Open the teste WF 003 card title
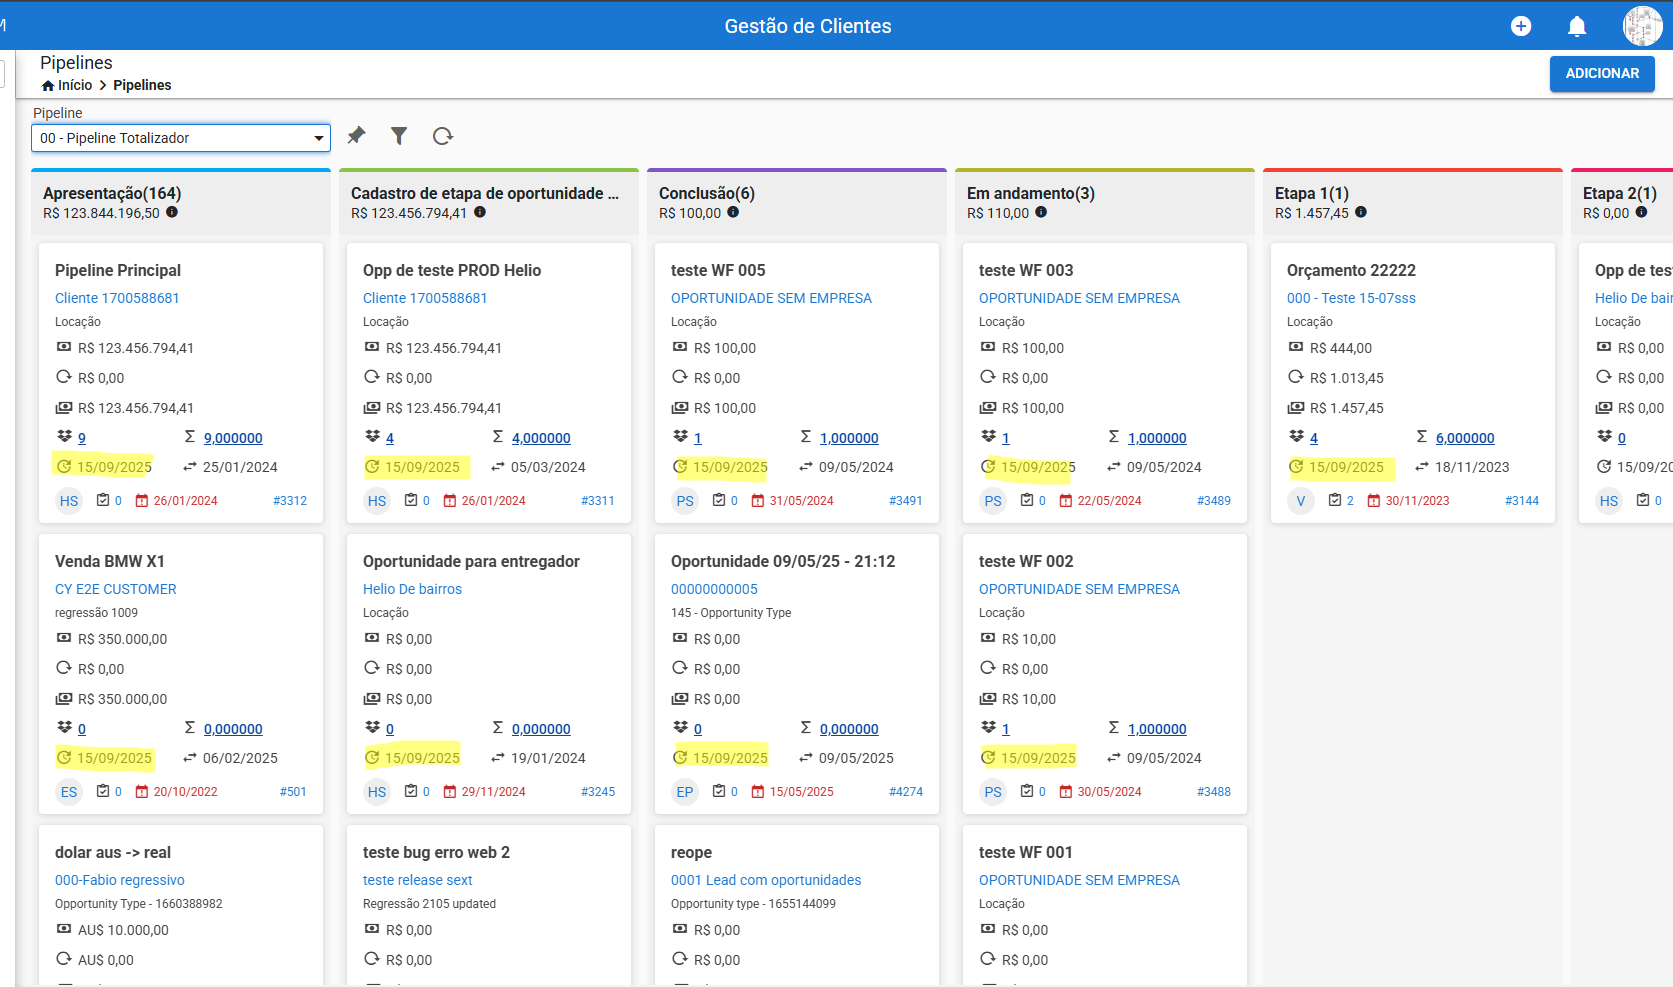This screenshot has height=987, width=1673. 1026,270
